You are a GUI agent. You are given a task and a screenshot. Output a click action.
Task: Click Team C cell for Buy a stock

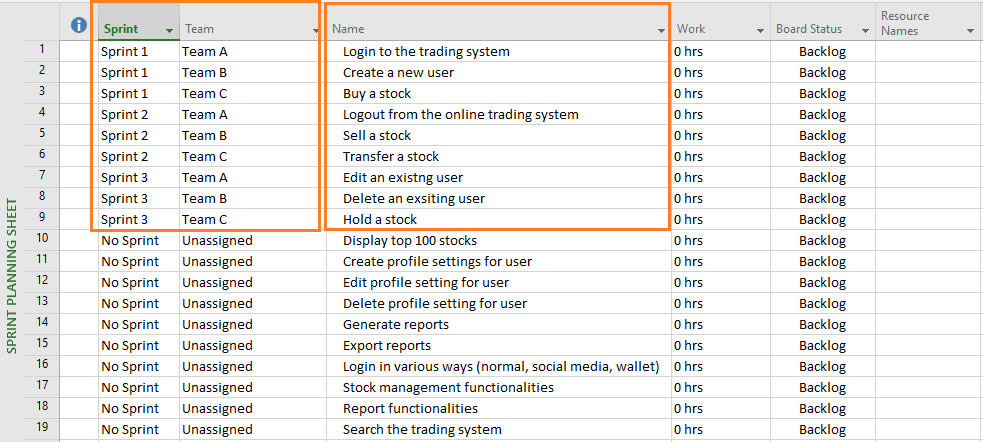click(253, 93)
